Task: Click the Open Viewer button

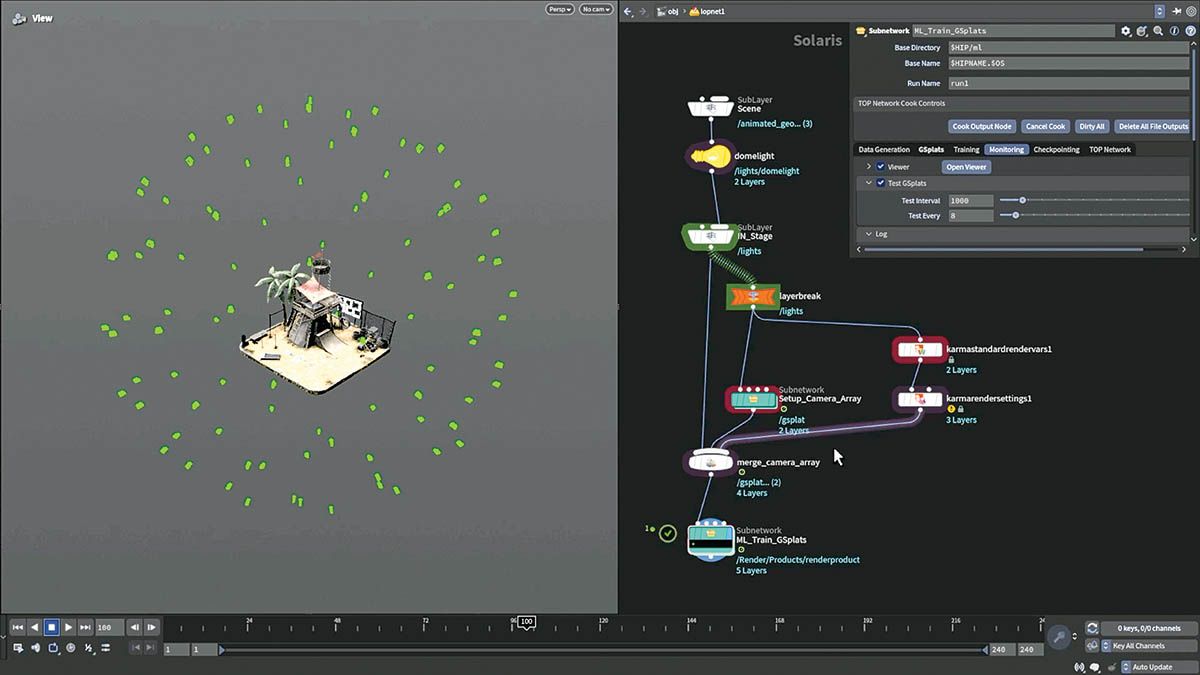Action: [x=967, y=167]
